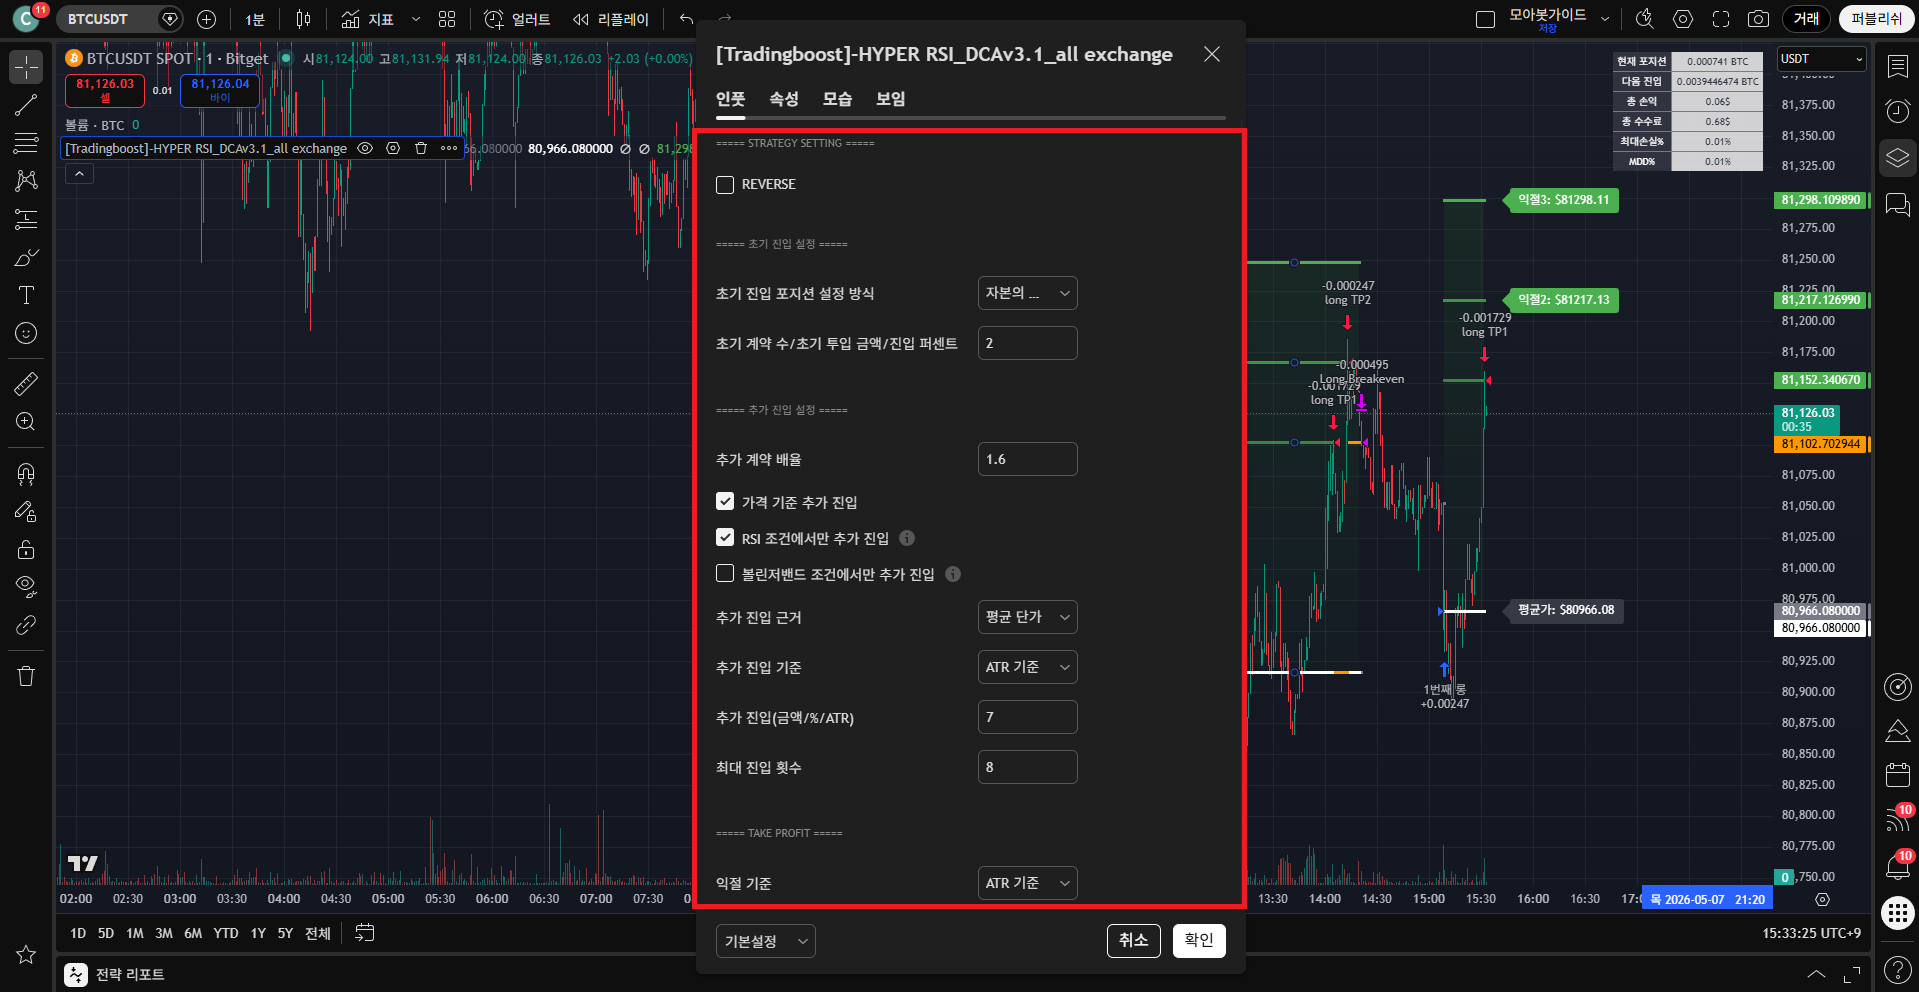The width and height of the screenshot is (1919, 992).
Task: Enable the REVERSE checkbox
Action: click(725, 185)
